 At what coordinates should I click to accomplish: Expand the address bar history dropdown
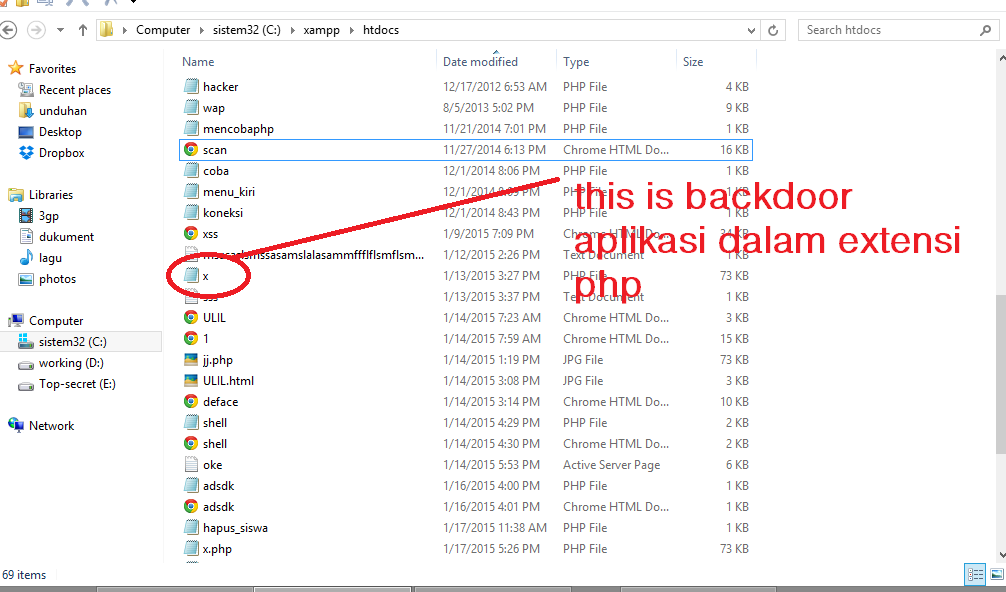(751, 30)
